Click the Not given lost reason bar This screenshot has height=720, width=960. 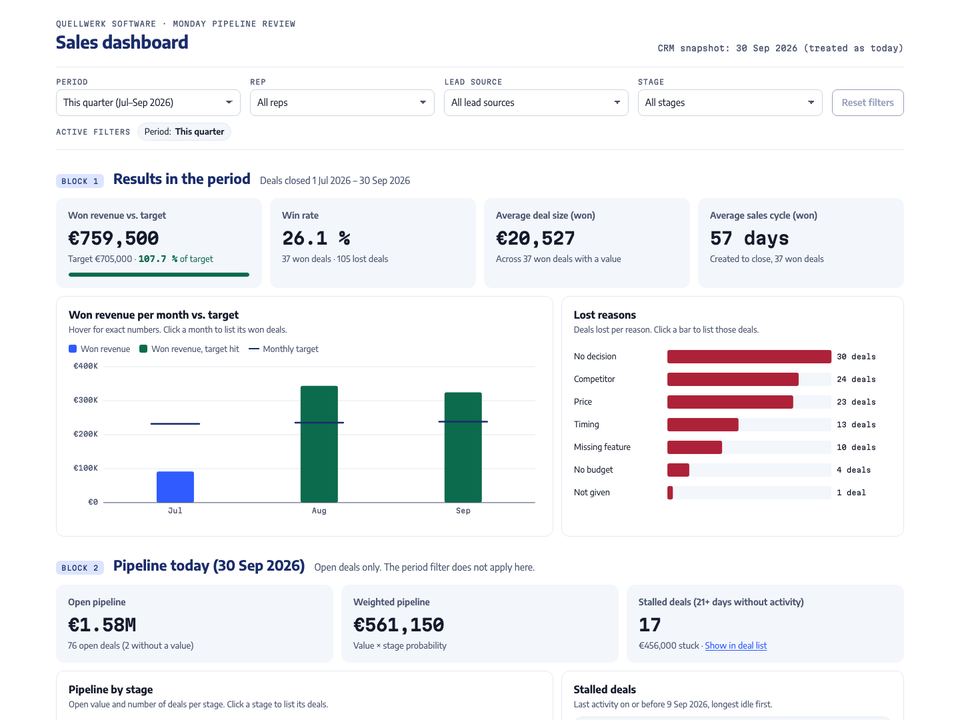[x=670, y=492]
